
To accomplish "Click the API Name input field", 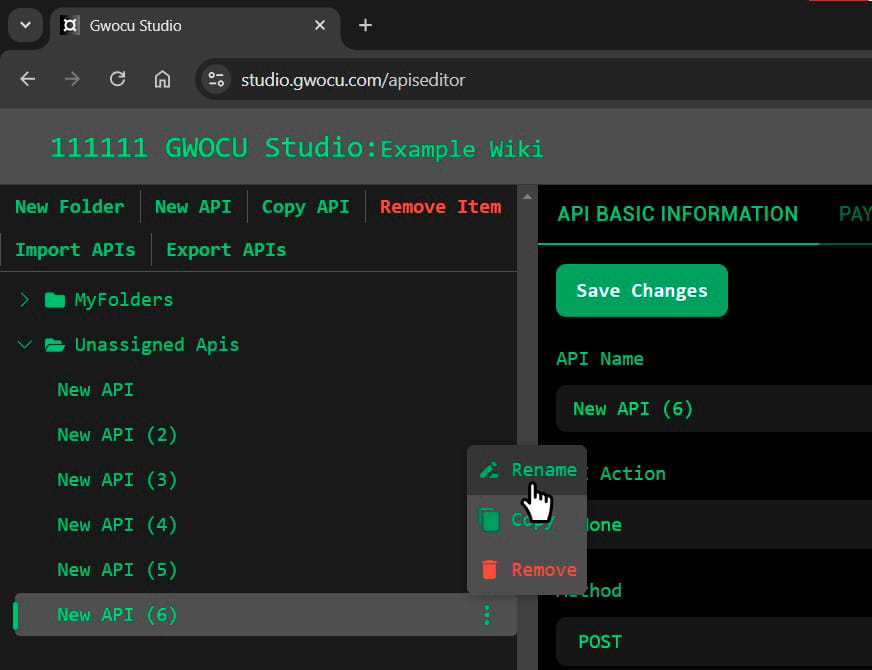I will [714, 409].
